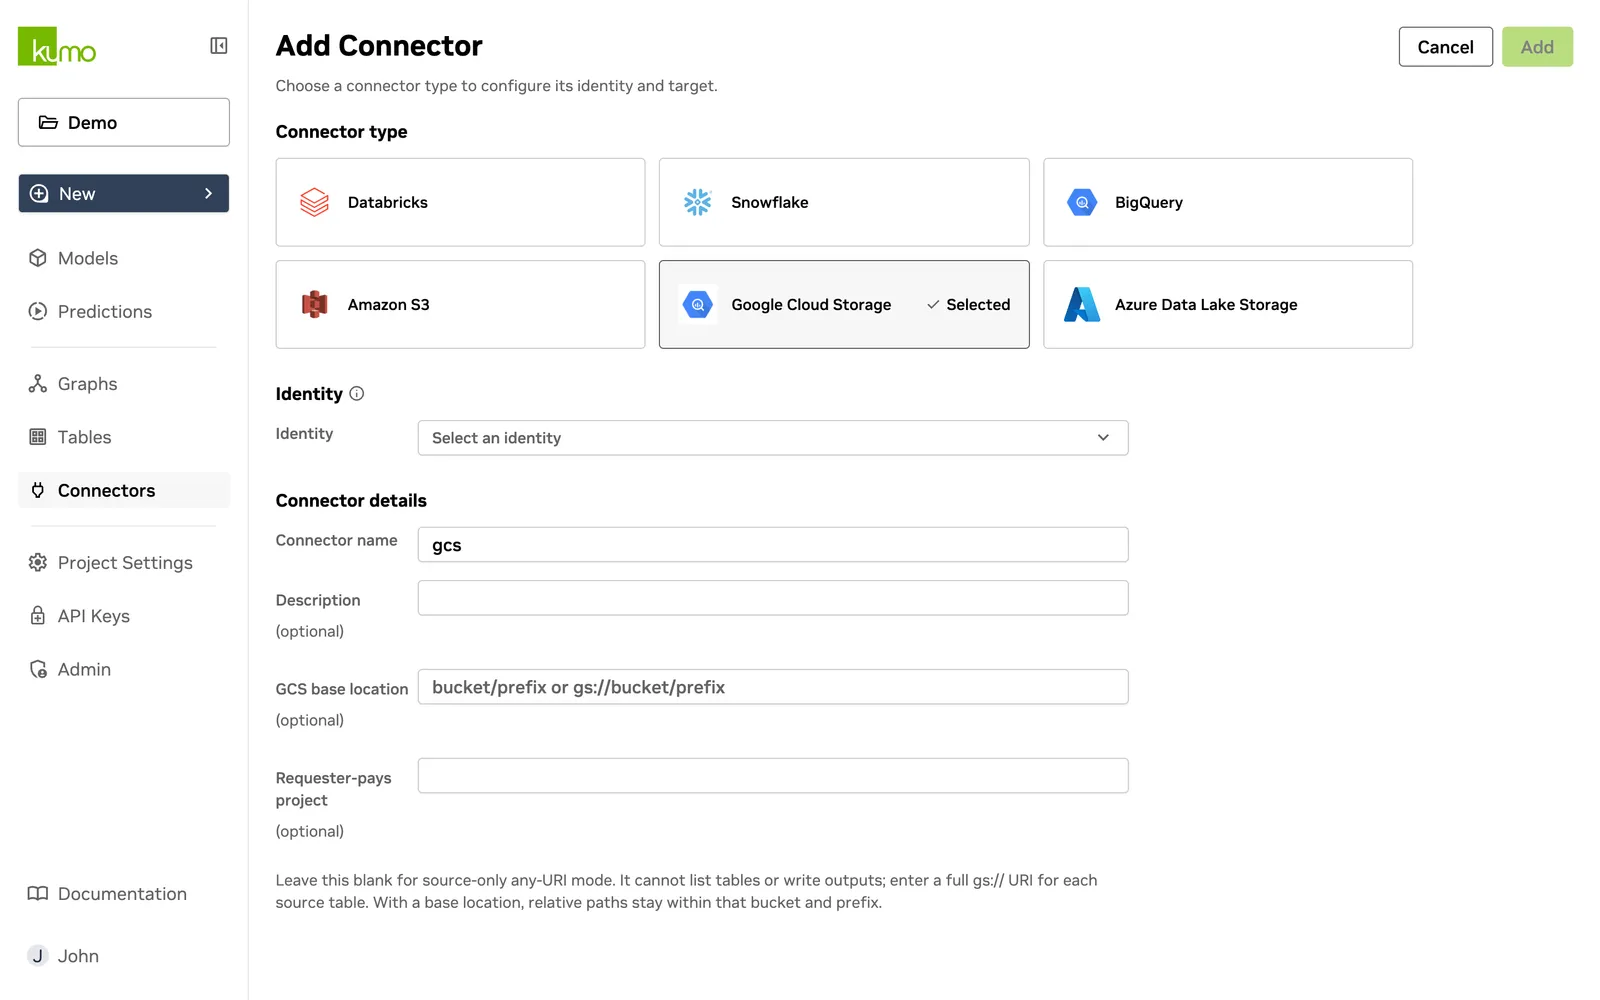1600x1000 pixels.
Task: Open the Demo project selector
Action: (x=124, y=122)
